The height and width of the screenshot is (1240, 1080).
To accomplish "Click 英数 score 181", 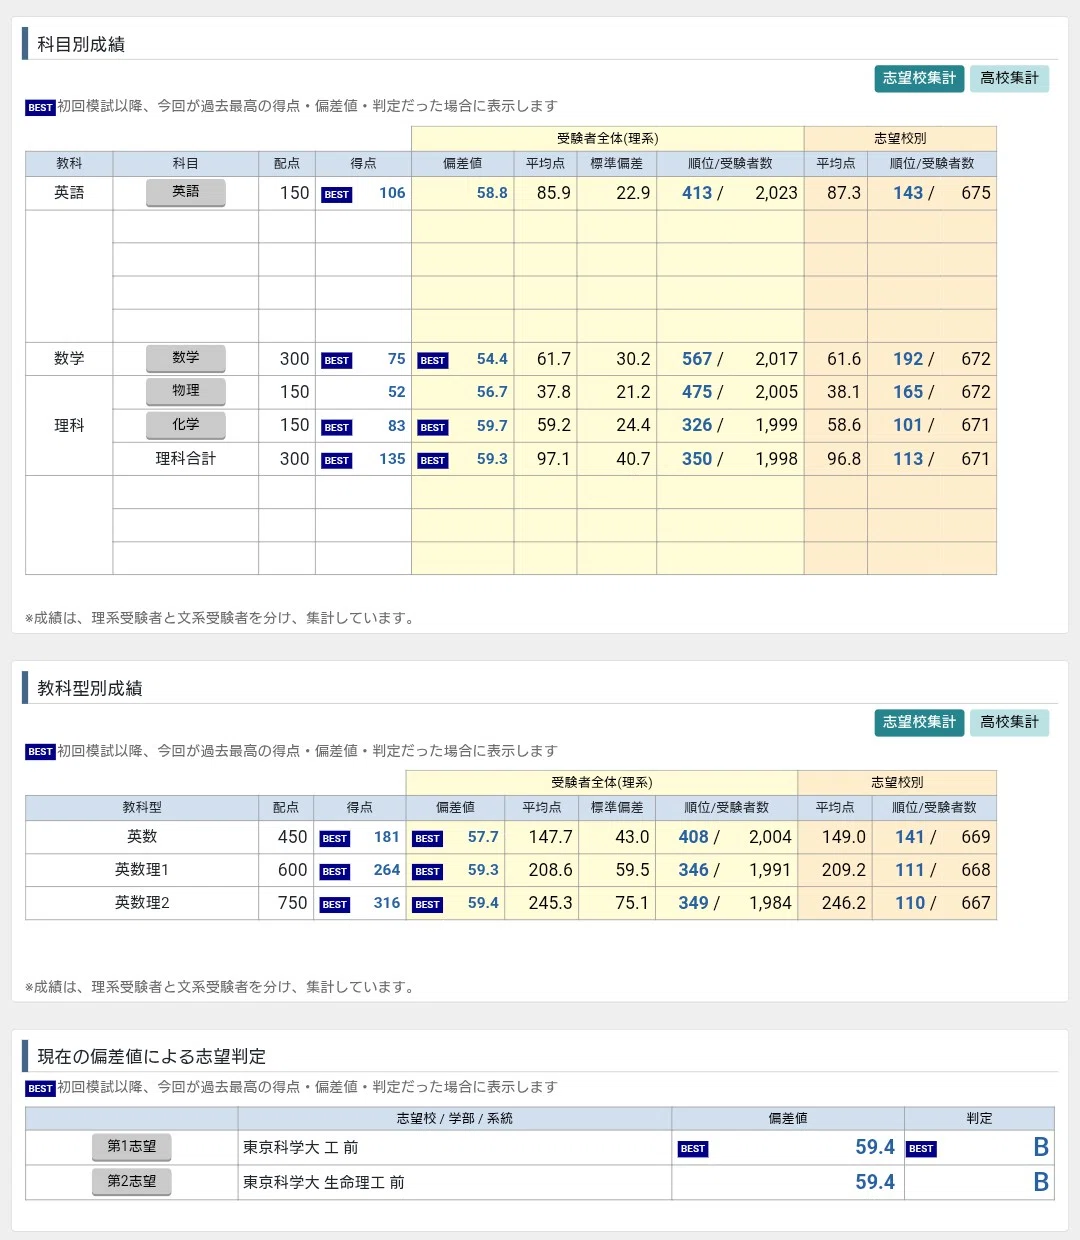I will [x=387, y=837].
